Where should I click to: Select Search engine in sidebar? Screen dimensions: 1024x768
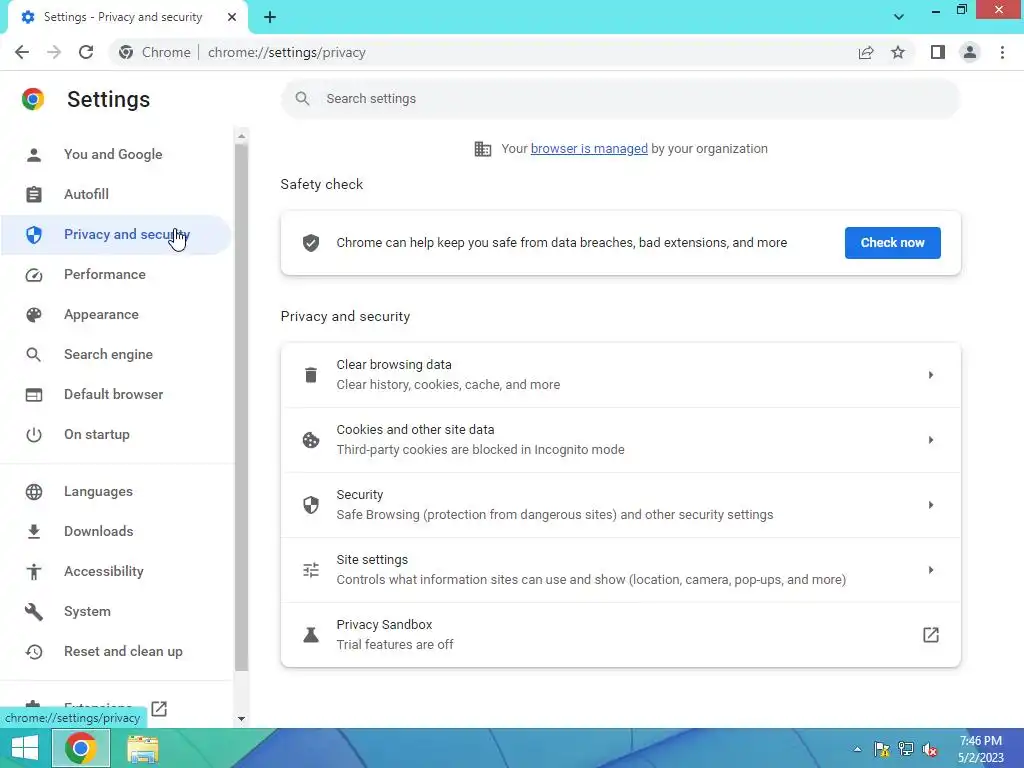click(116, 355)
